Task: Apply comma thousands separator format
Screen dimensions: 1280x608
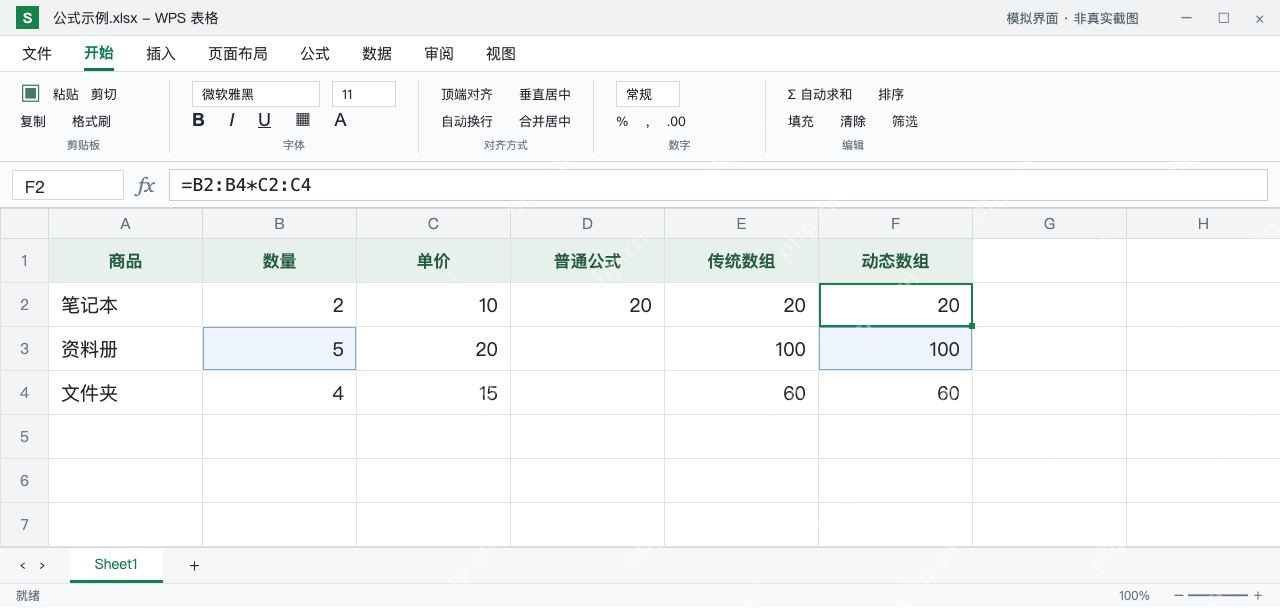Action: (x=647, y=121)
